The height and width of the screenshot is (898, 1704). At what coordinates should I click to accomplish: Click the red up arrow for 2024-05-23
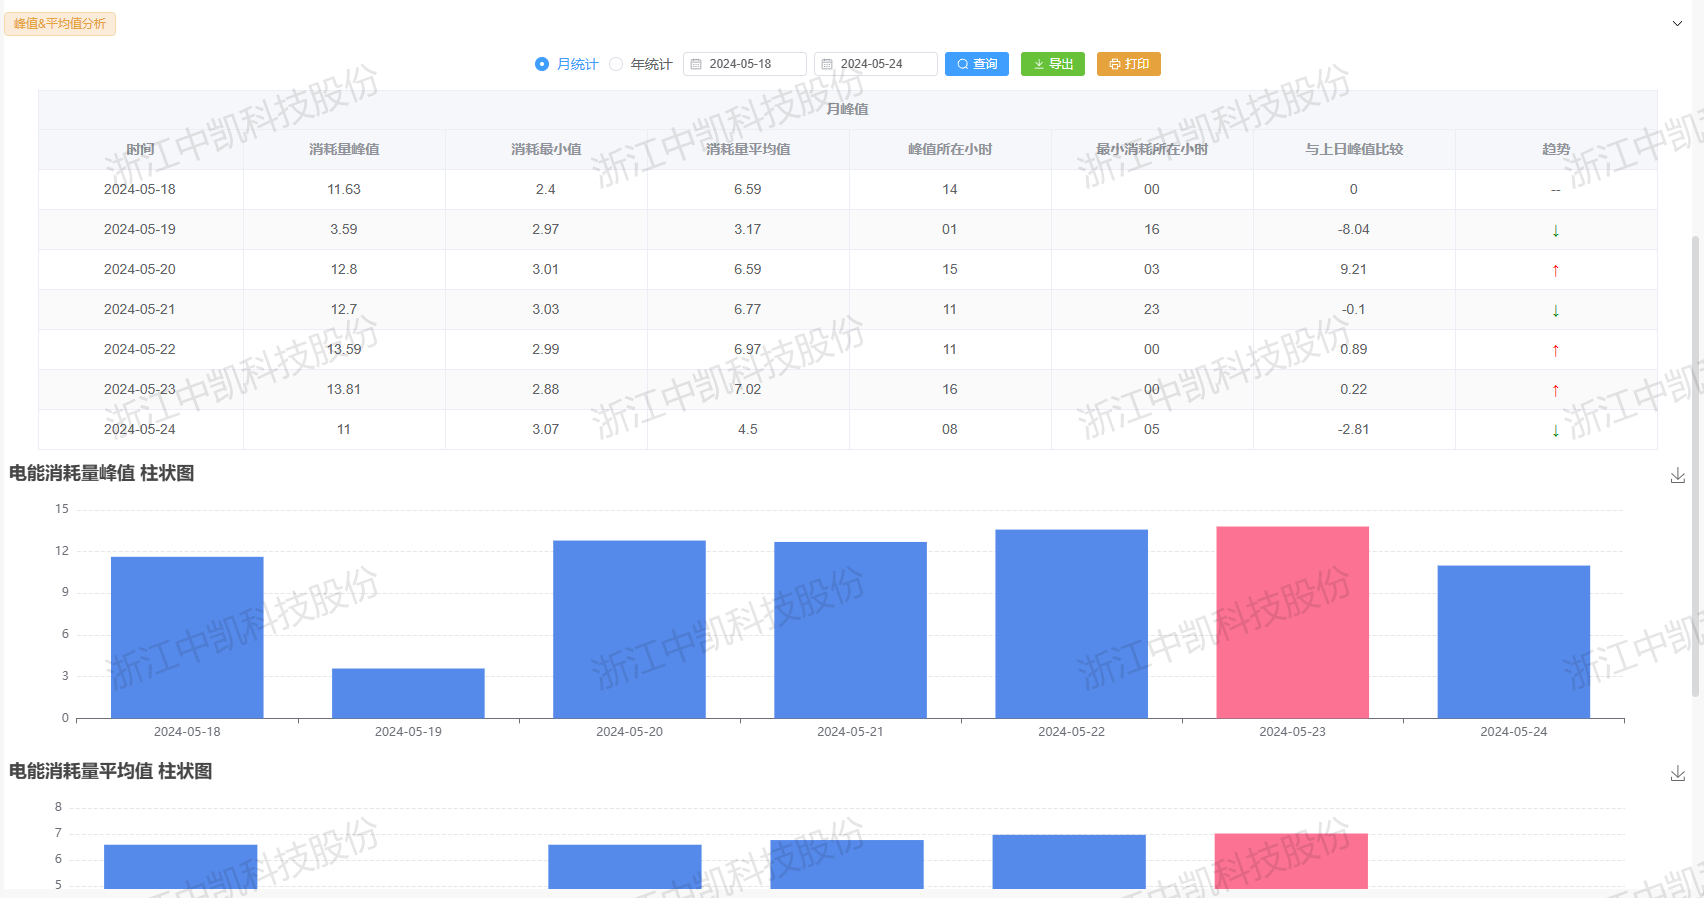click(x=1555, y=390)
